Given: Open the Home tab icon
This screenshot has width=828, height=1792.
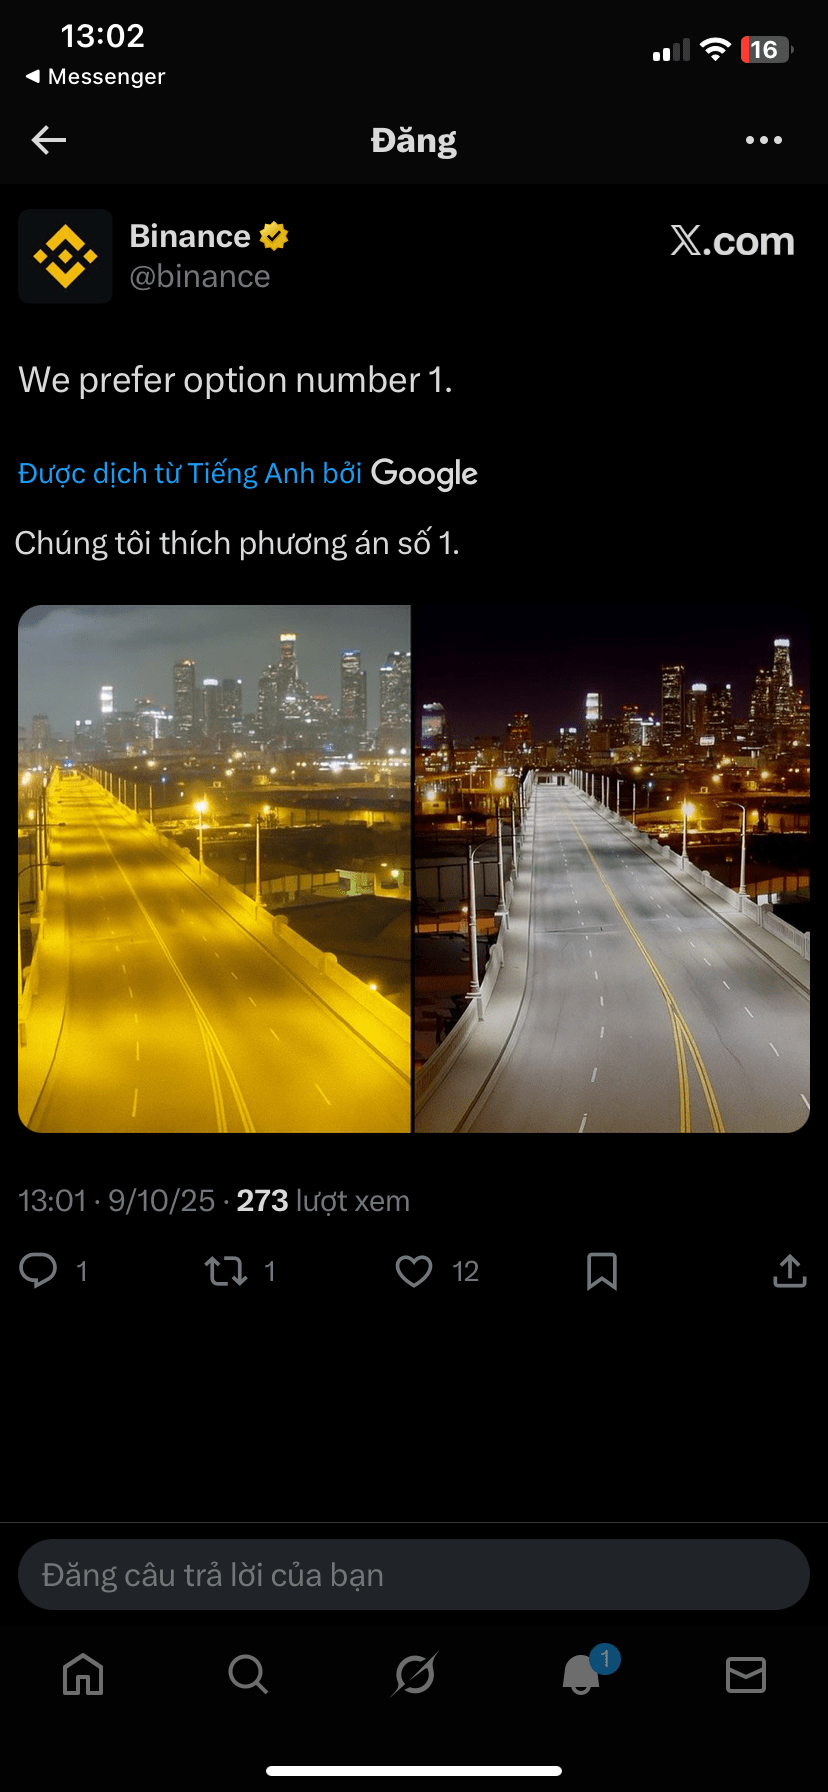Looking at the screenshot, I should pos(83,1673).
